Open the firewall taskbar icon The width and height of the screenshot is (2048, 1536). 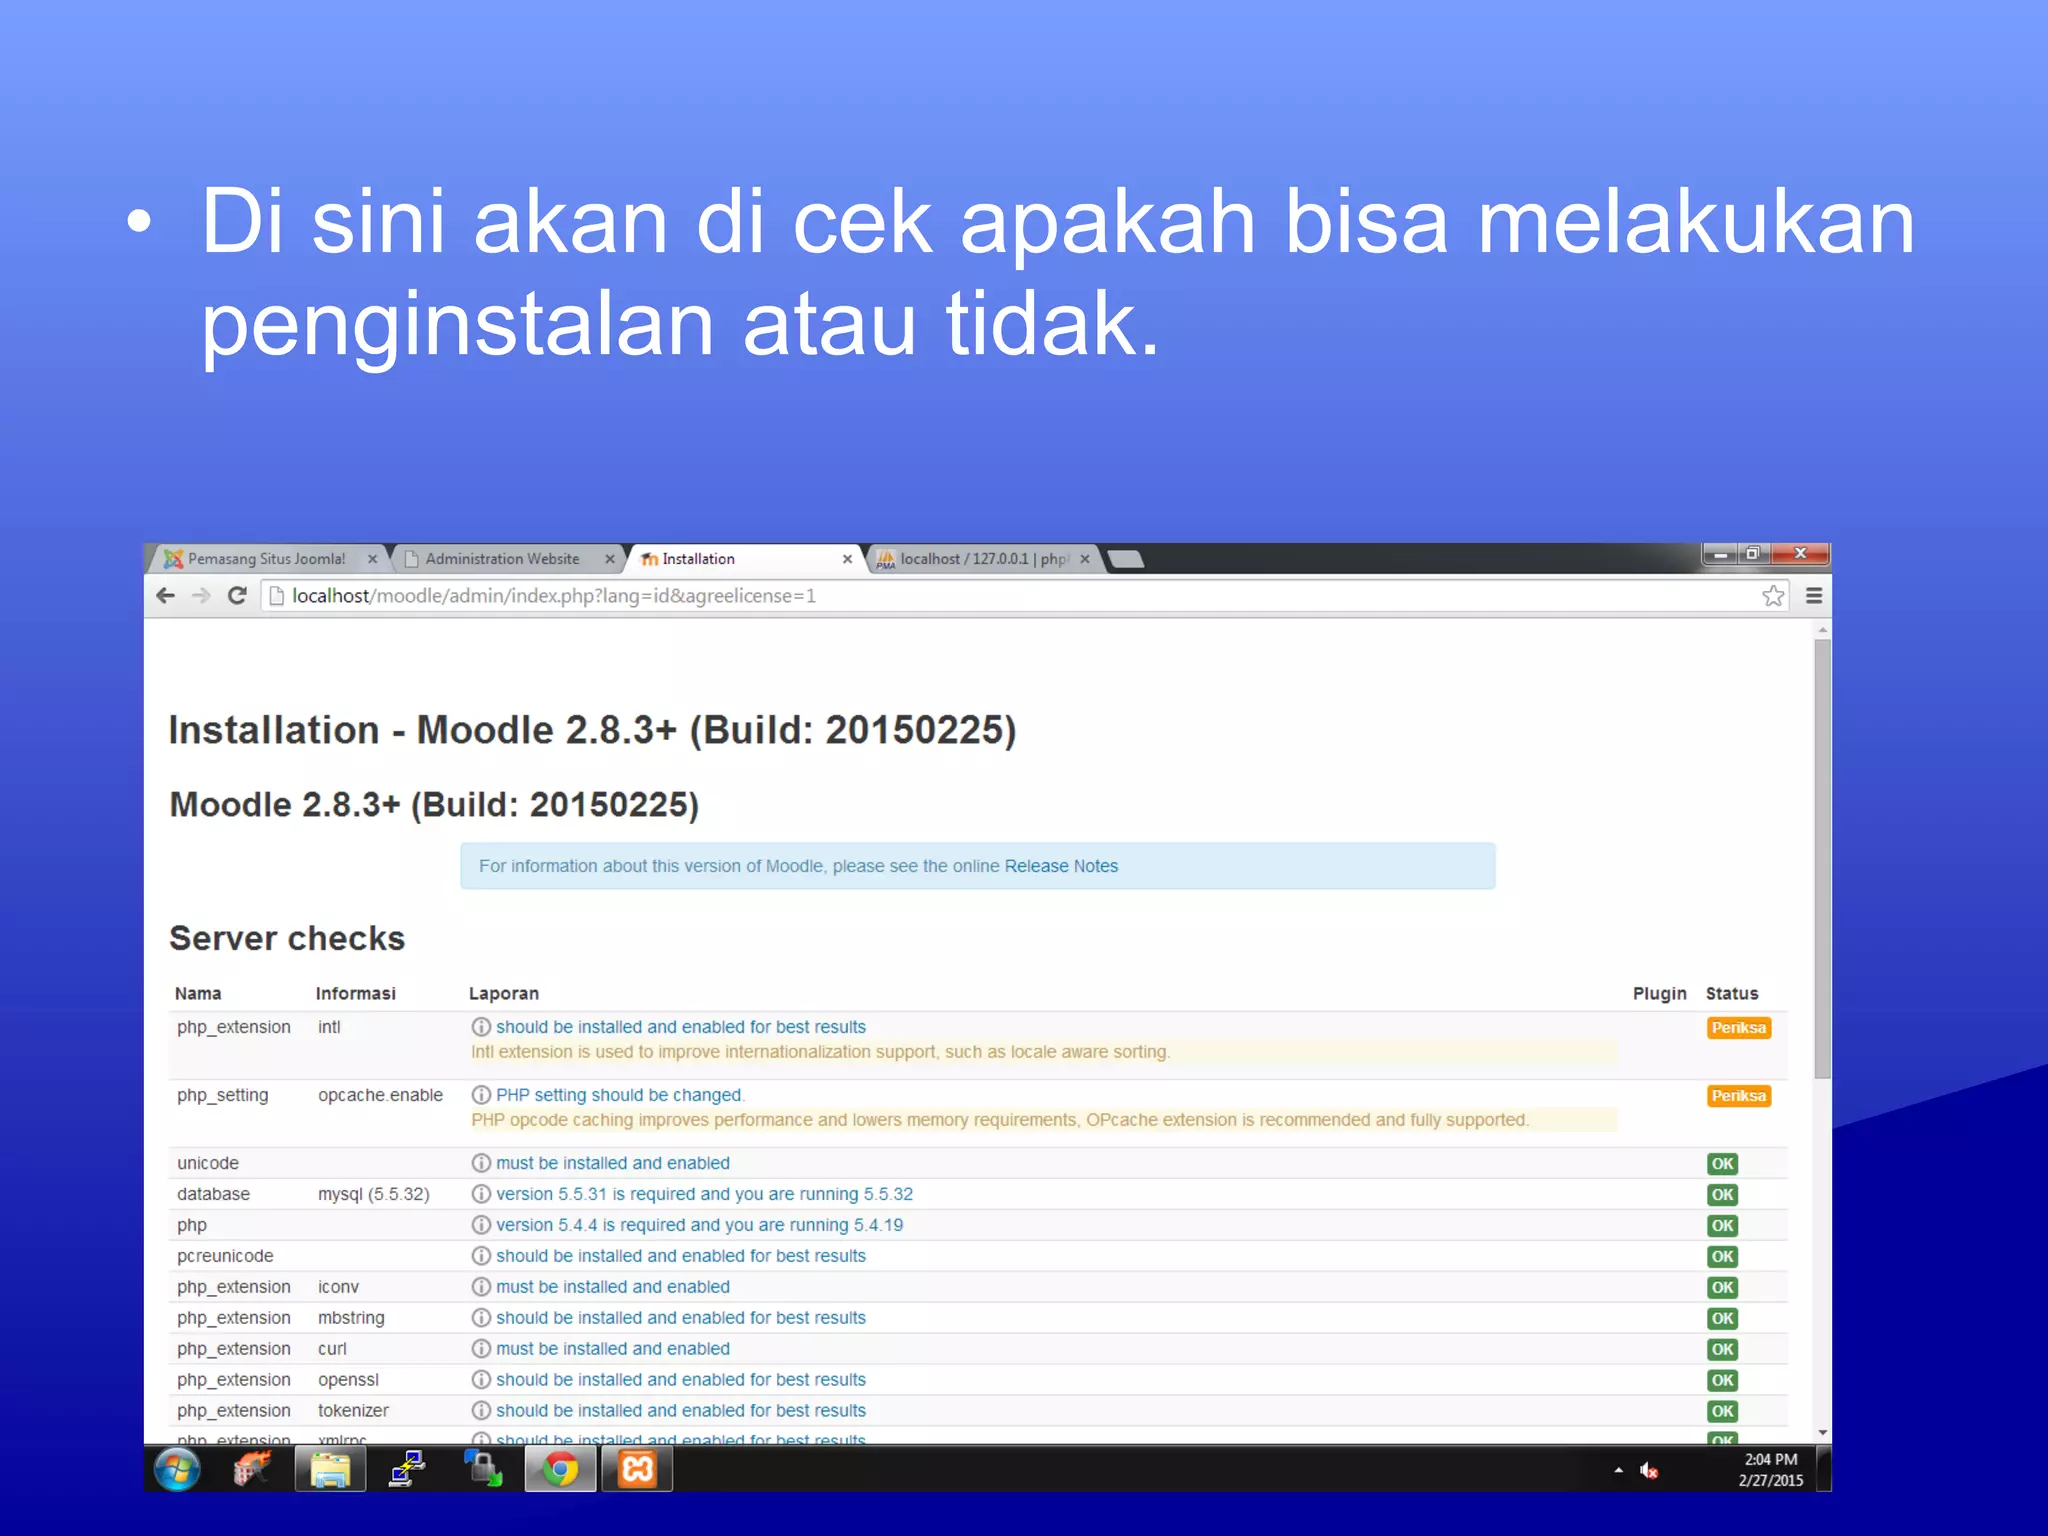click(x=253, y=1469)
